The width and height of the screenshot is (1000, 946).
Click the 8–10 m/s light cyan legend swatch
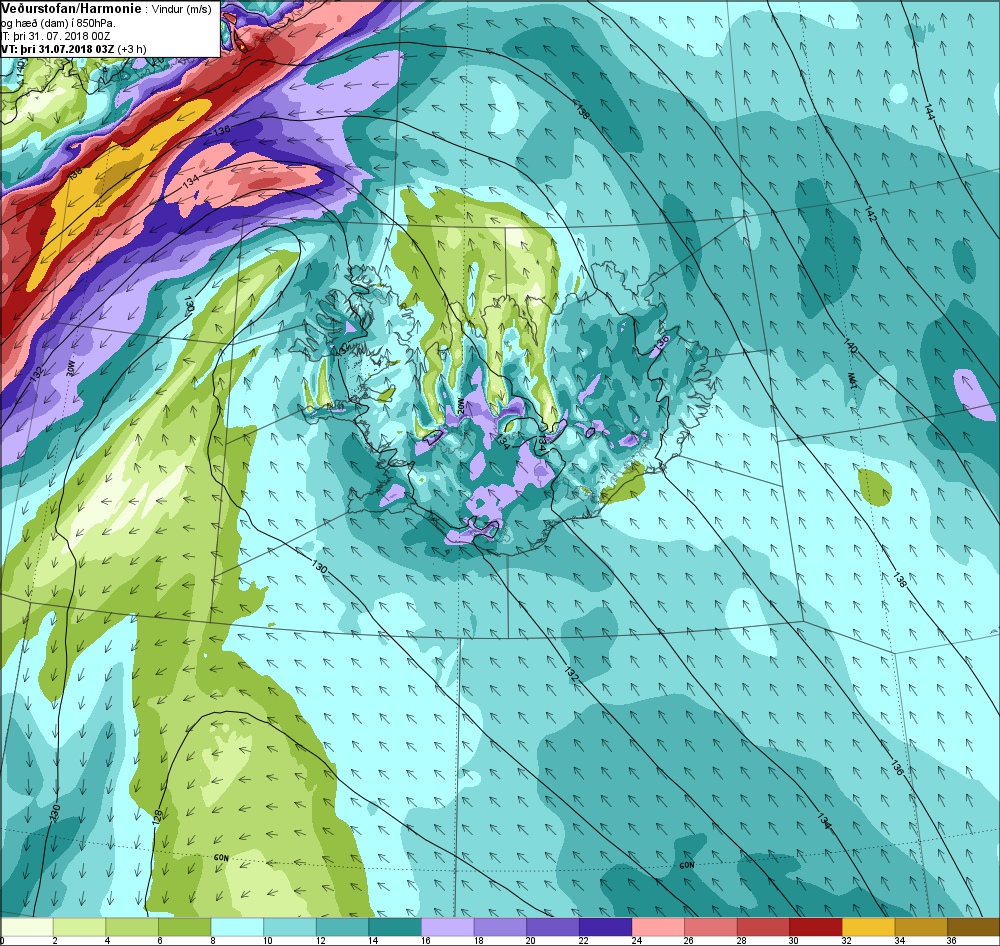tap(237, 926)
